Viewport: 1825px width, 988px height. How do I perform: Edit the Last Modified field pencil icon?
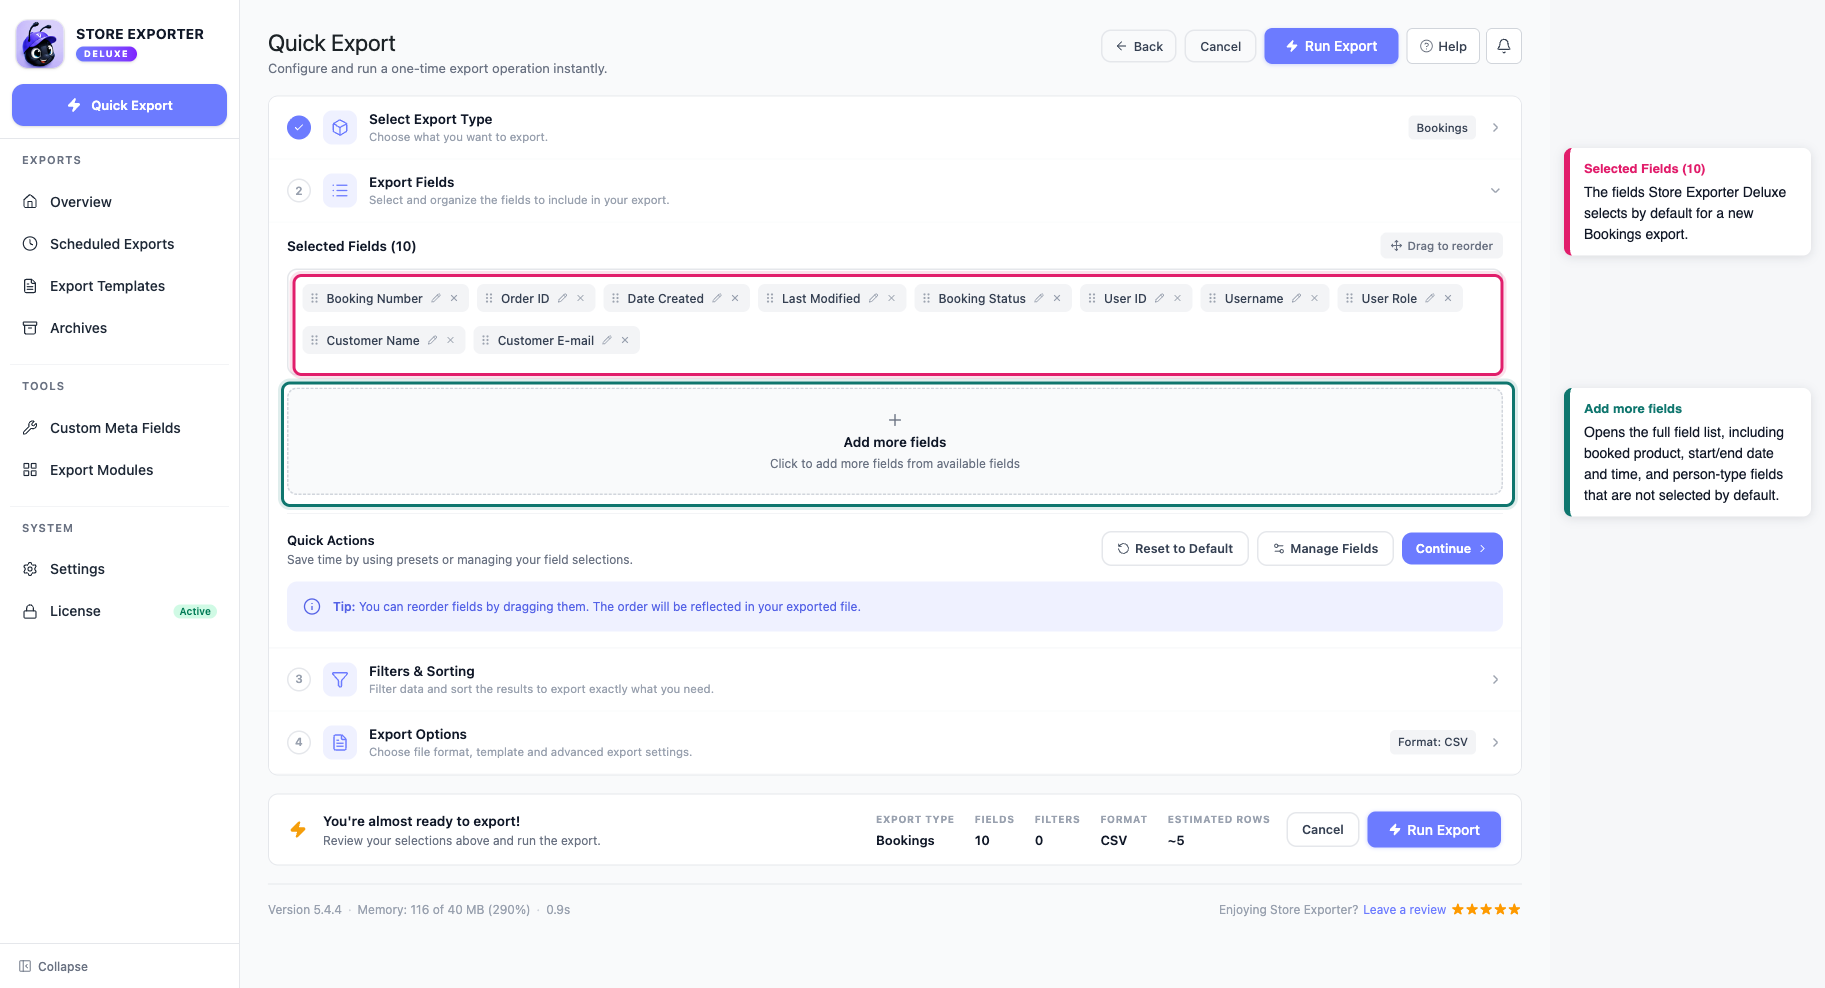click(x=873, y=298)
